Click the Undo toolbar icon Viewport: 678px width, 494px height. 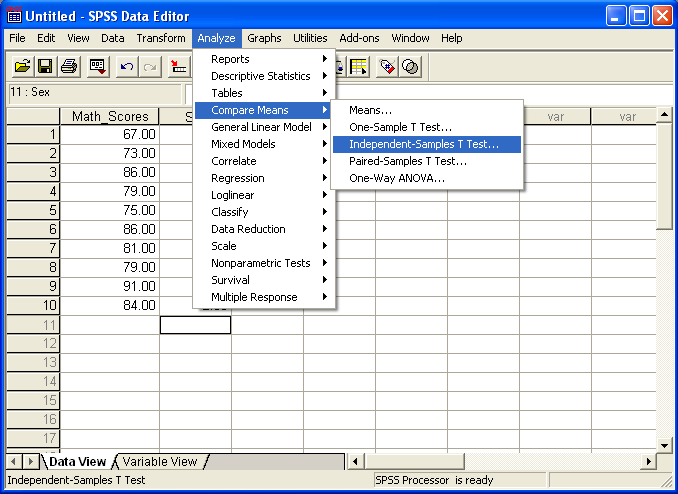[127, 67]
